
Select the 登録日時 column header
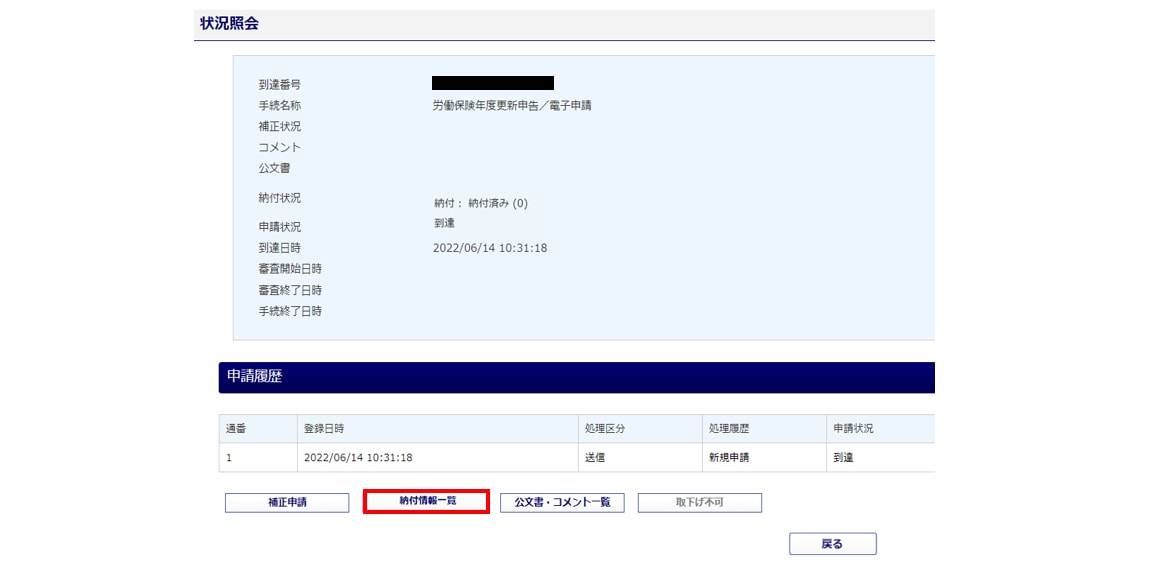[324, 428]
